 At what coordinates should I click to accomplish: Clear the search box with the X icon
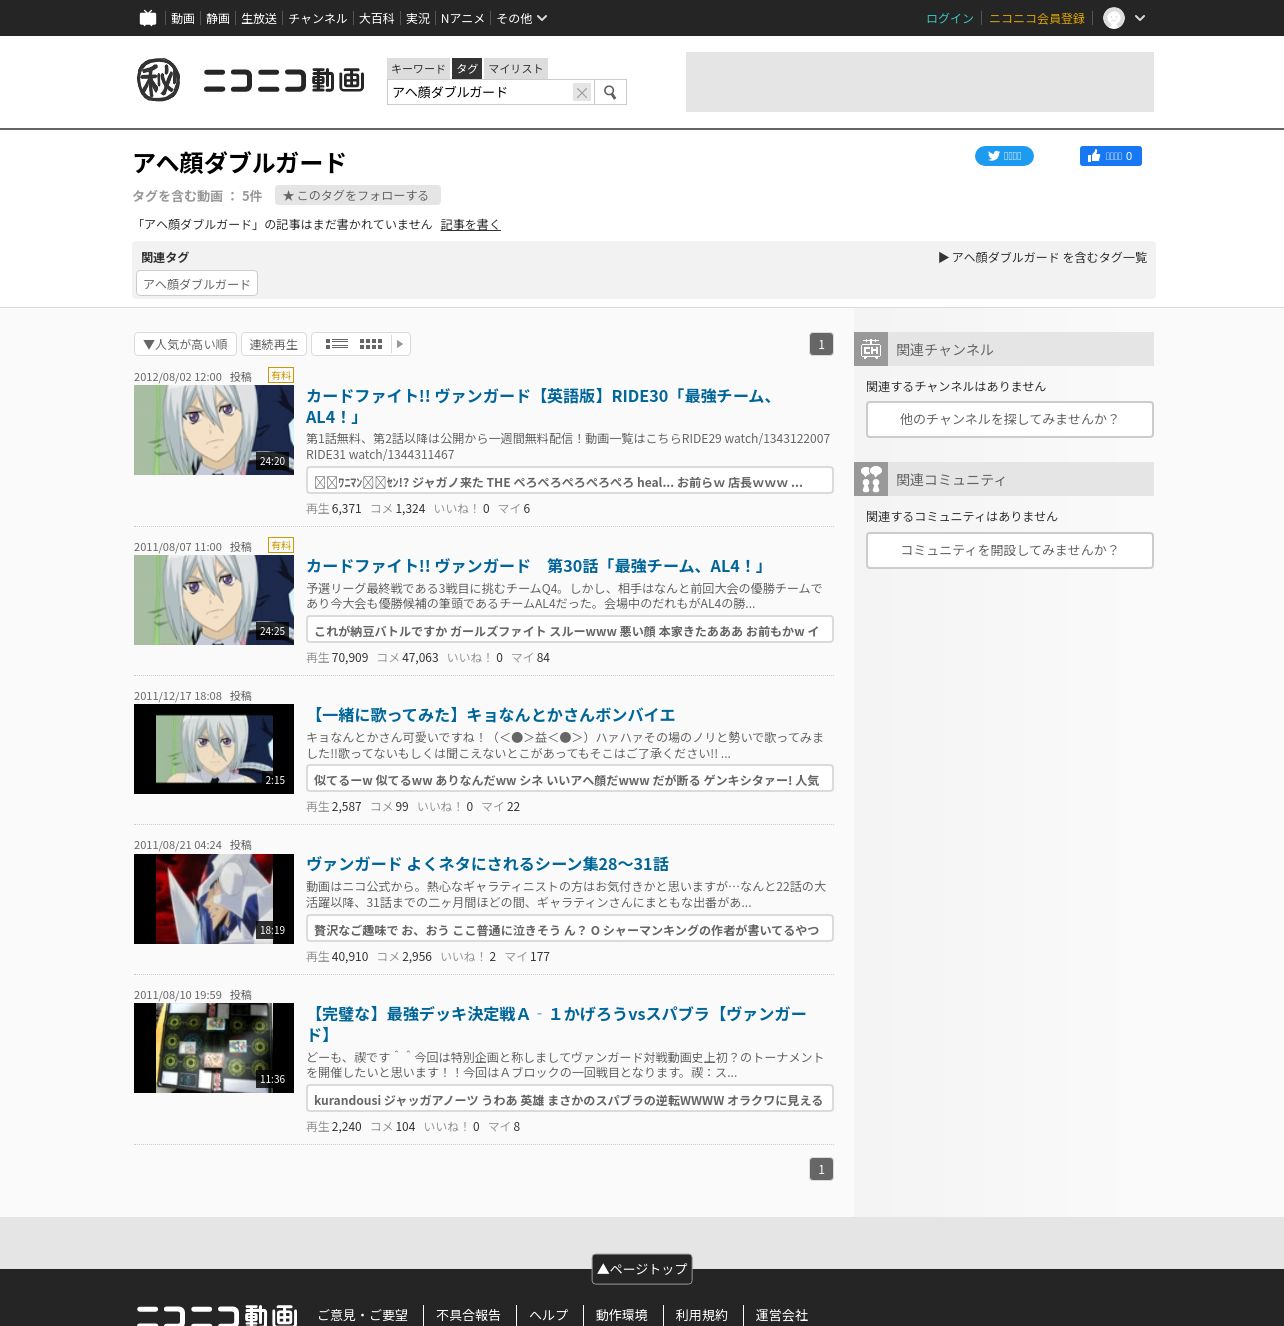581,92
